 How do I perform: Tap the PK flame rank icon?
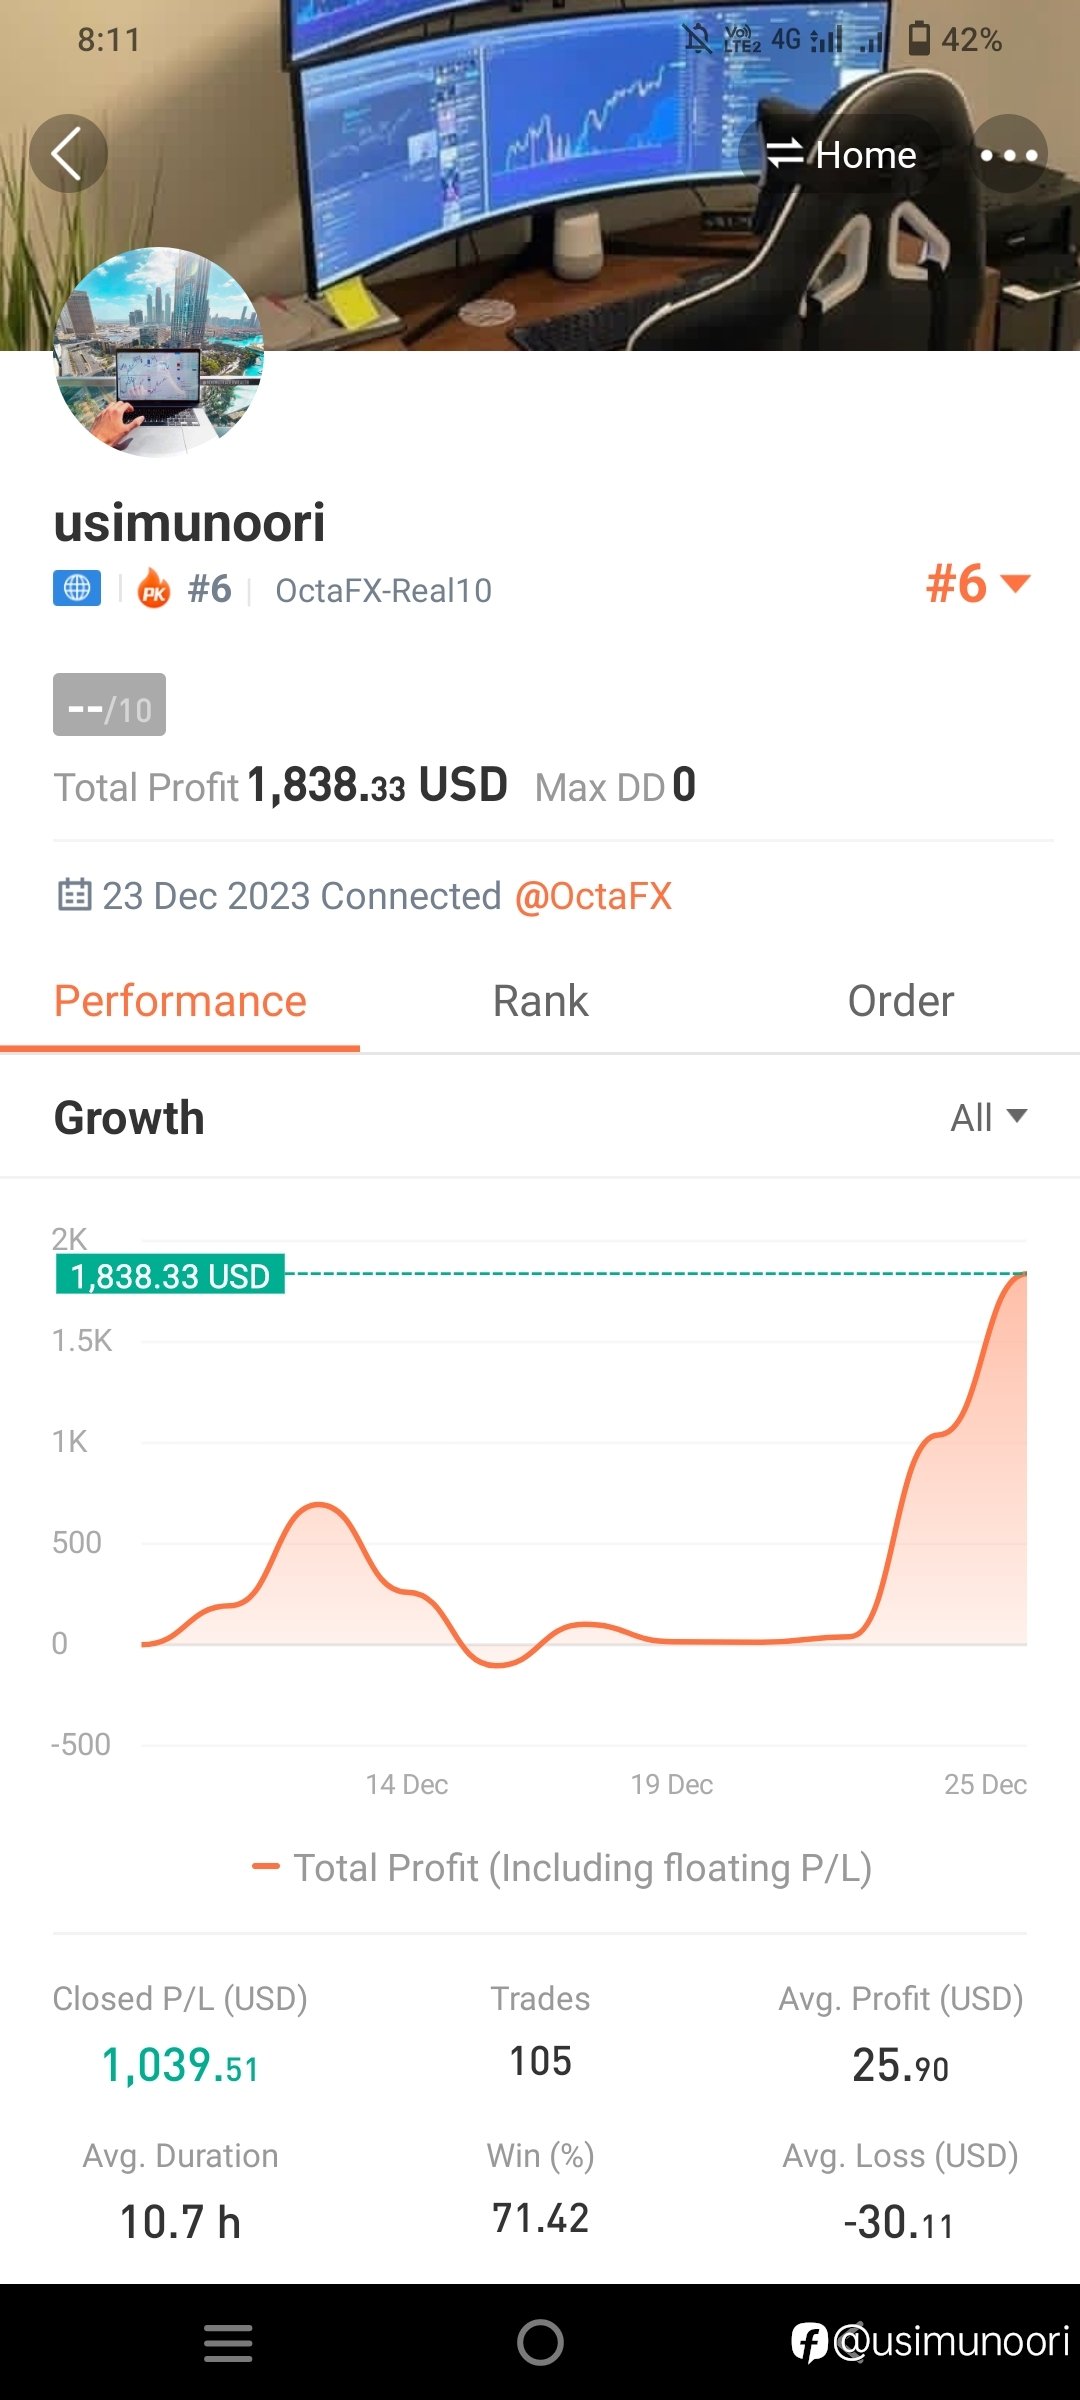click(x=154, y=589)
